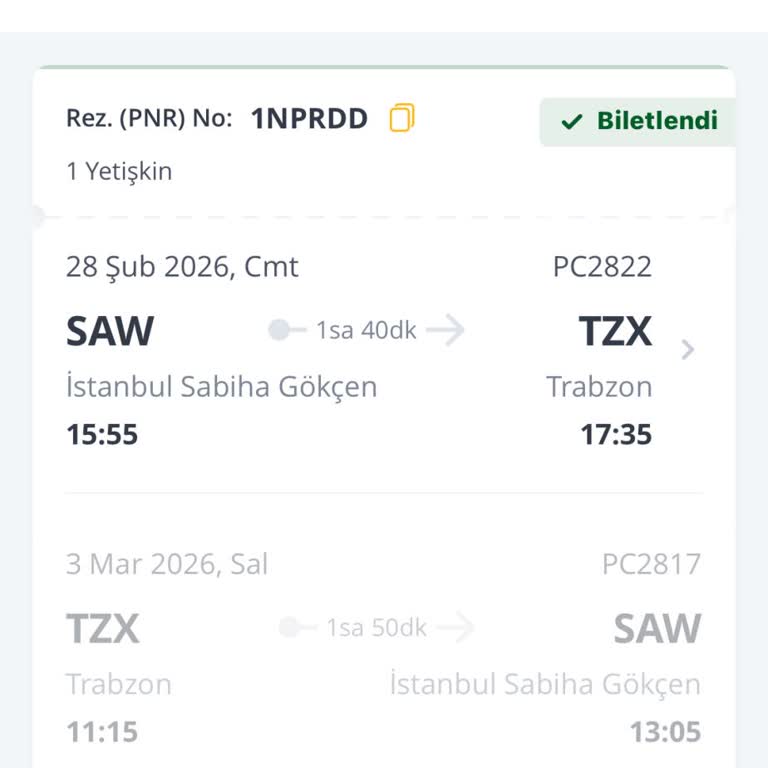Click the Rez. (PNR) No label
Viewport: 768px width, 768px height.
coord(149,119)
